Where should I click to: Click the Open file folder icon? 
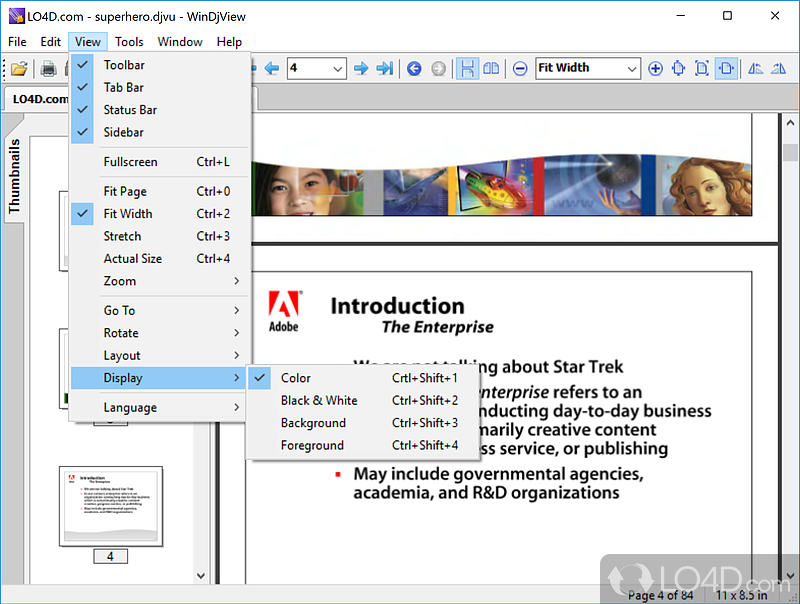pos(19,68)
